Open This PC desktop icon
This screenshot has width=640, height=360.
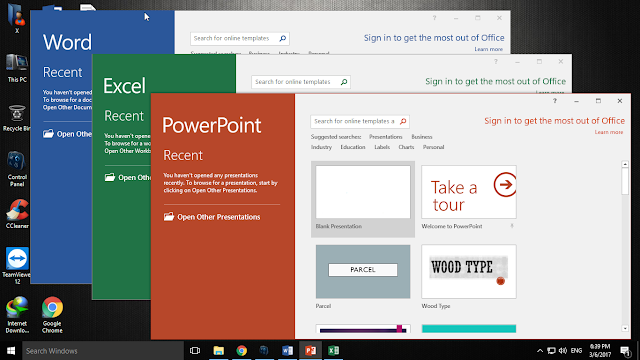[x=17, y=68]
